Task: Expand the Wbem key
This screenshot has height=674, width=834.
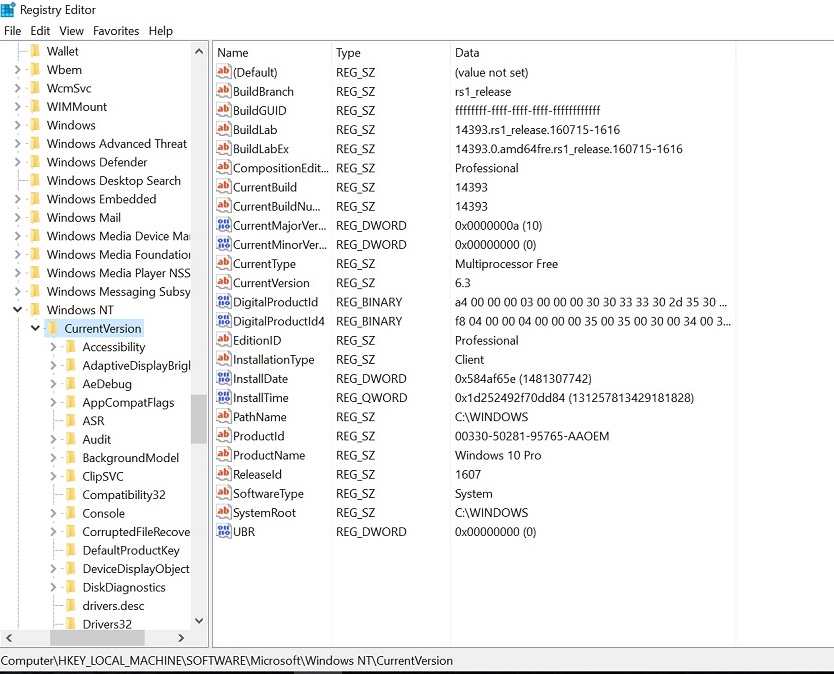Action: pyautogui.click(x=18, y=70)
